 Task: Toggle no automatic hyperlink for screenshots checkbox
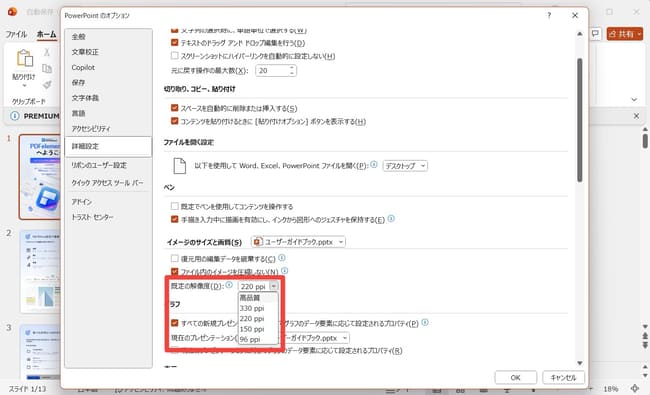tap(175, 56)
